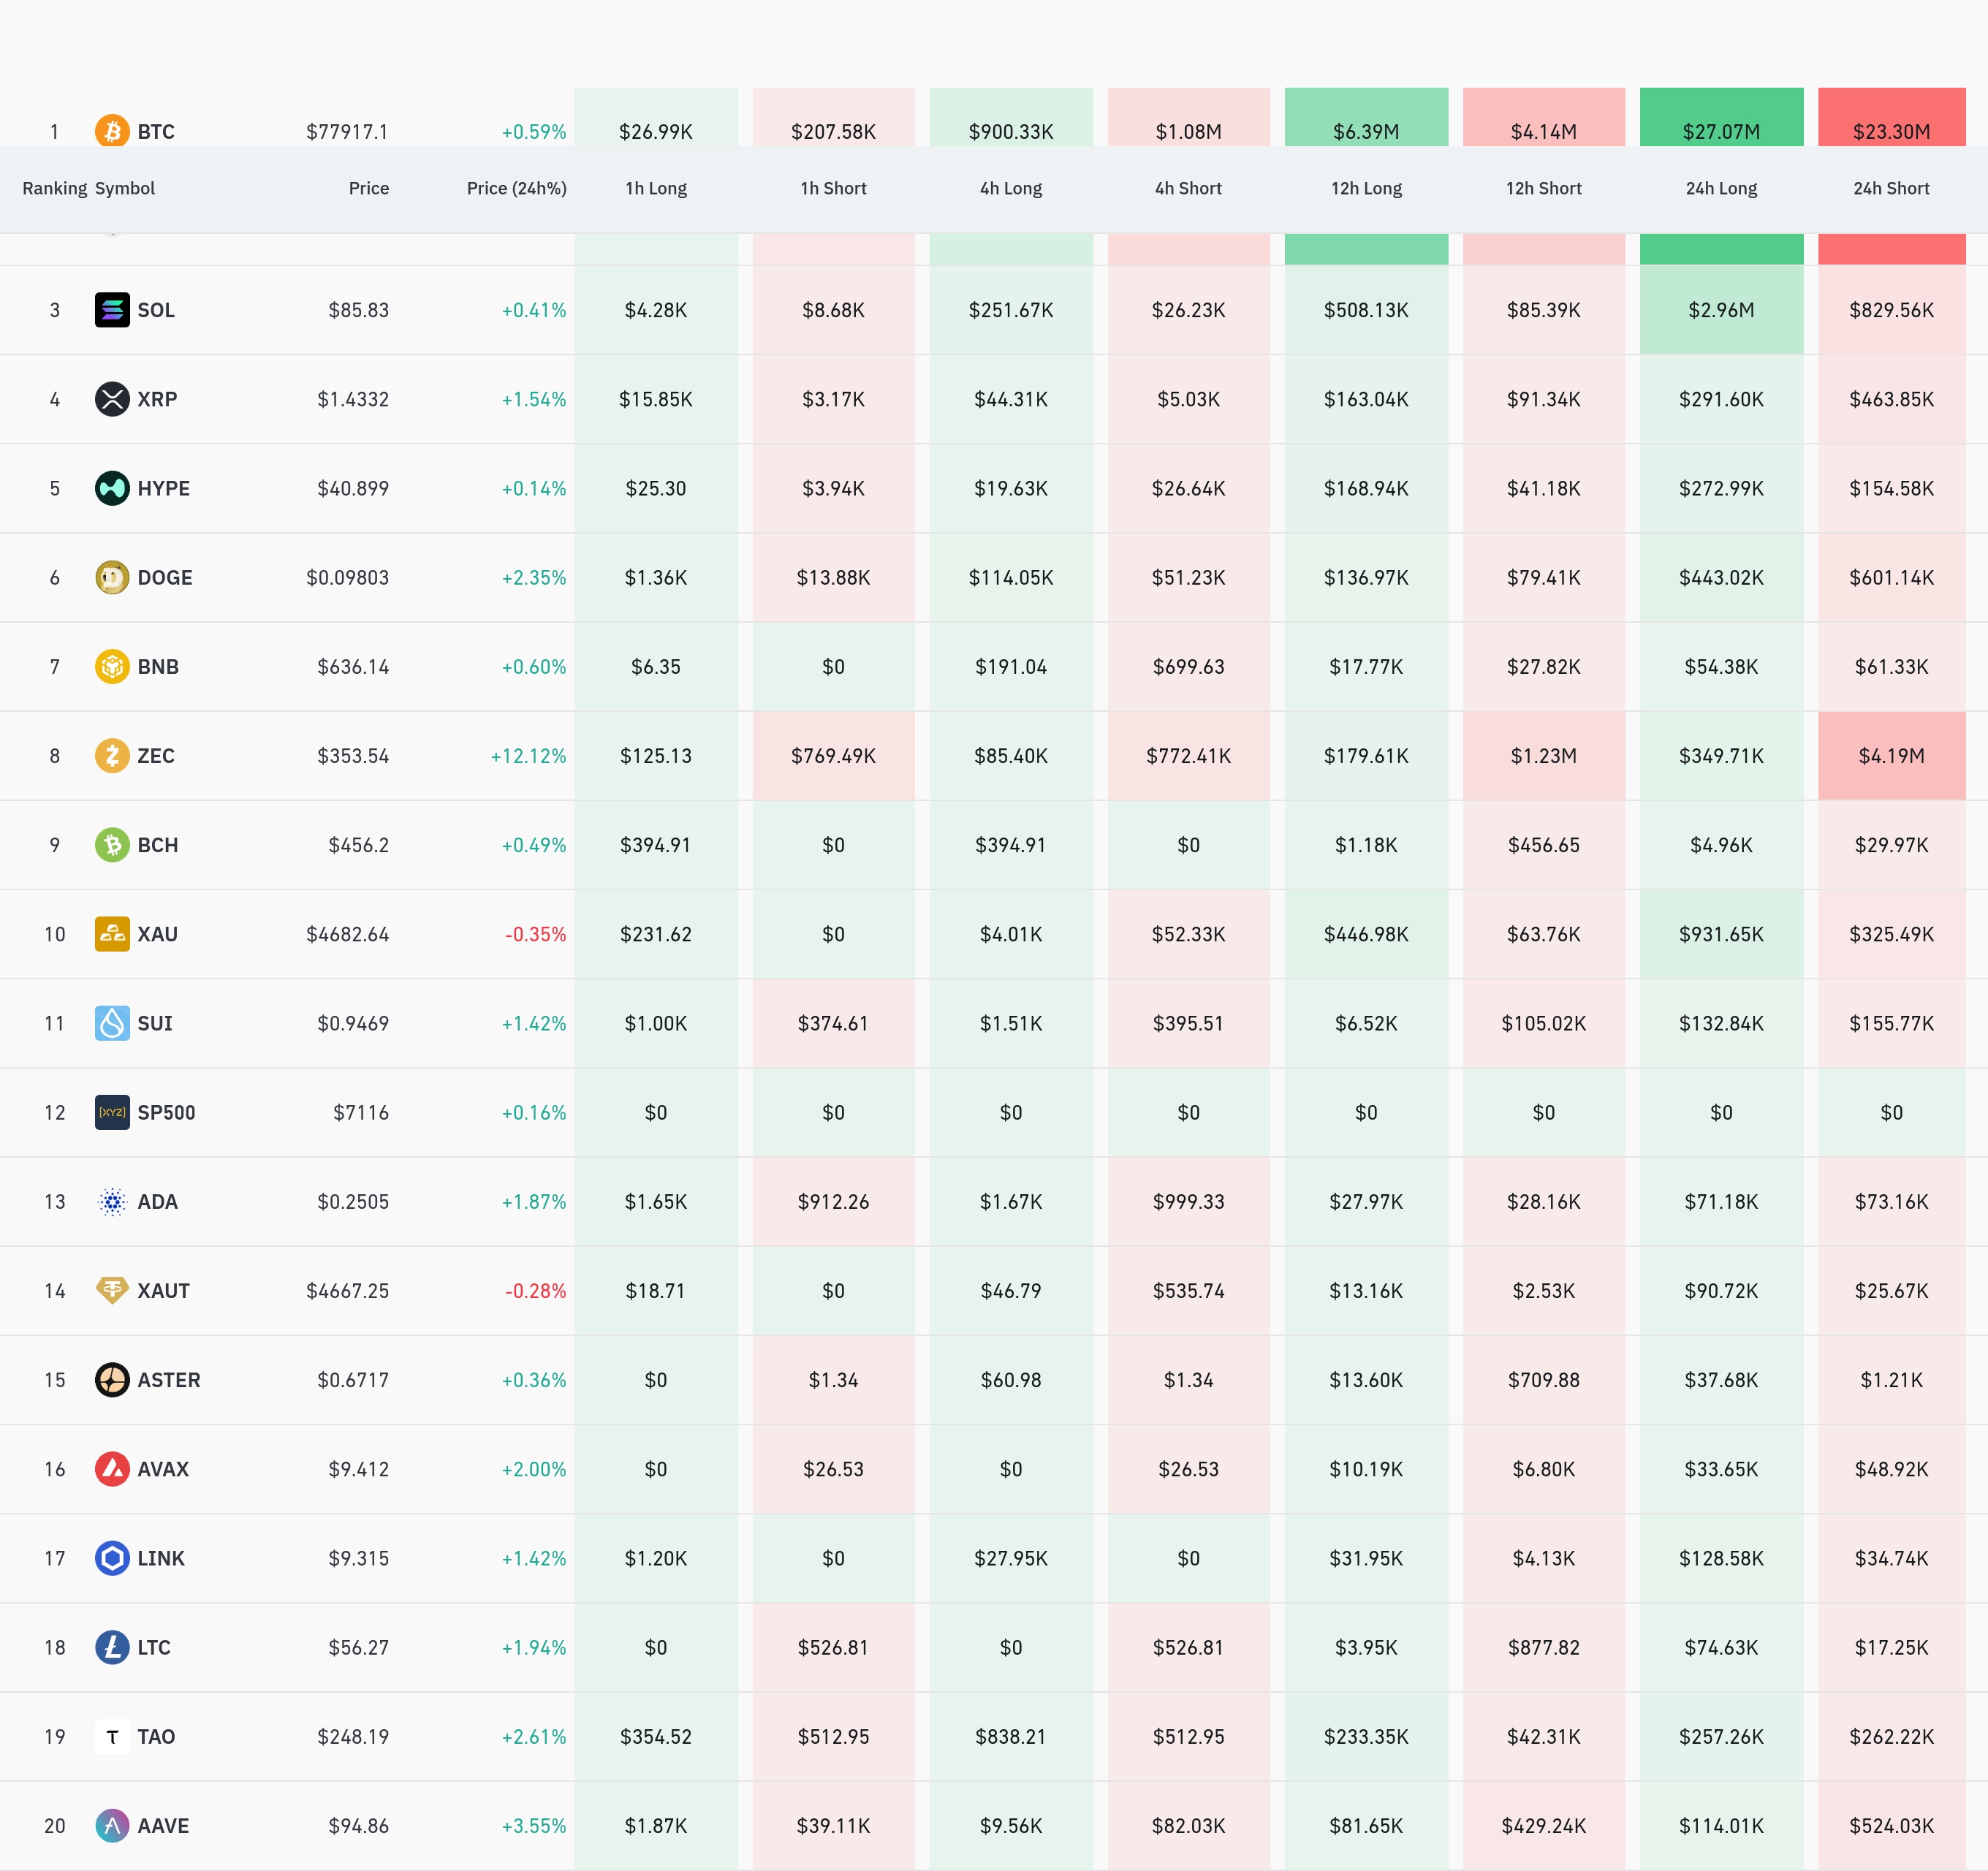Open the AAVE symbol link

[x=163, y=1826]
